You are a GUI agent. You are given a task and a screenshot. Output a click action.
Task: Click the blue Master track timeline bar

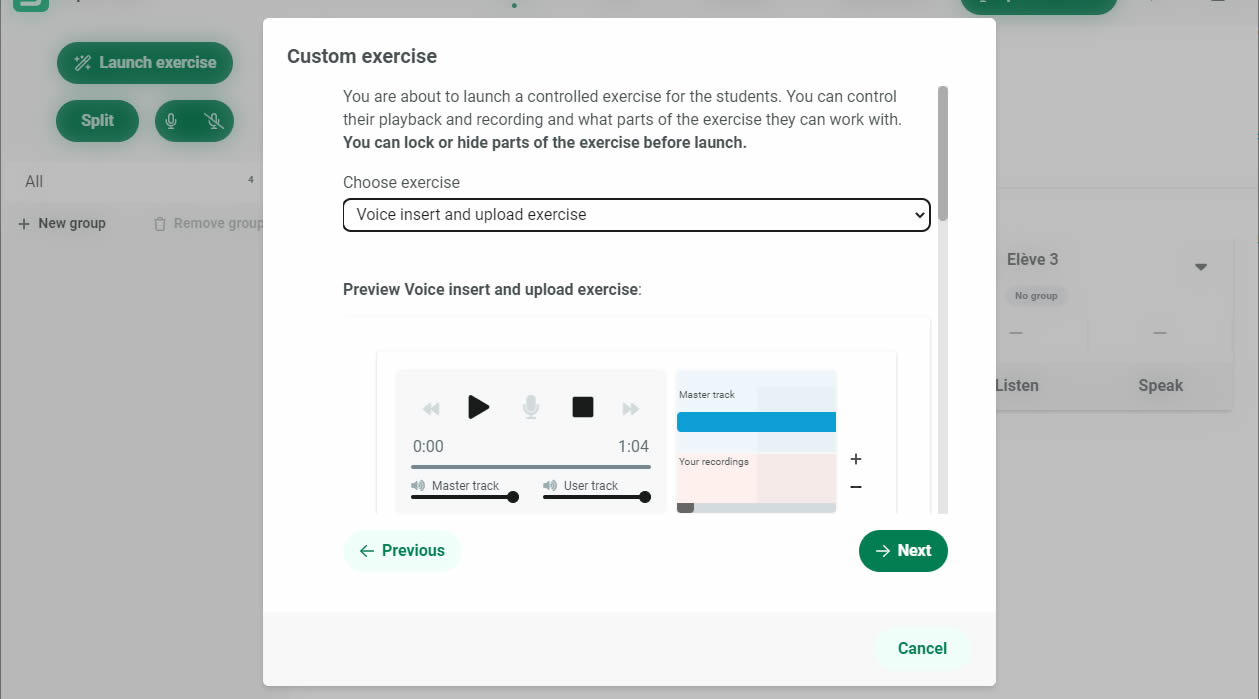(756, 422)
